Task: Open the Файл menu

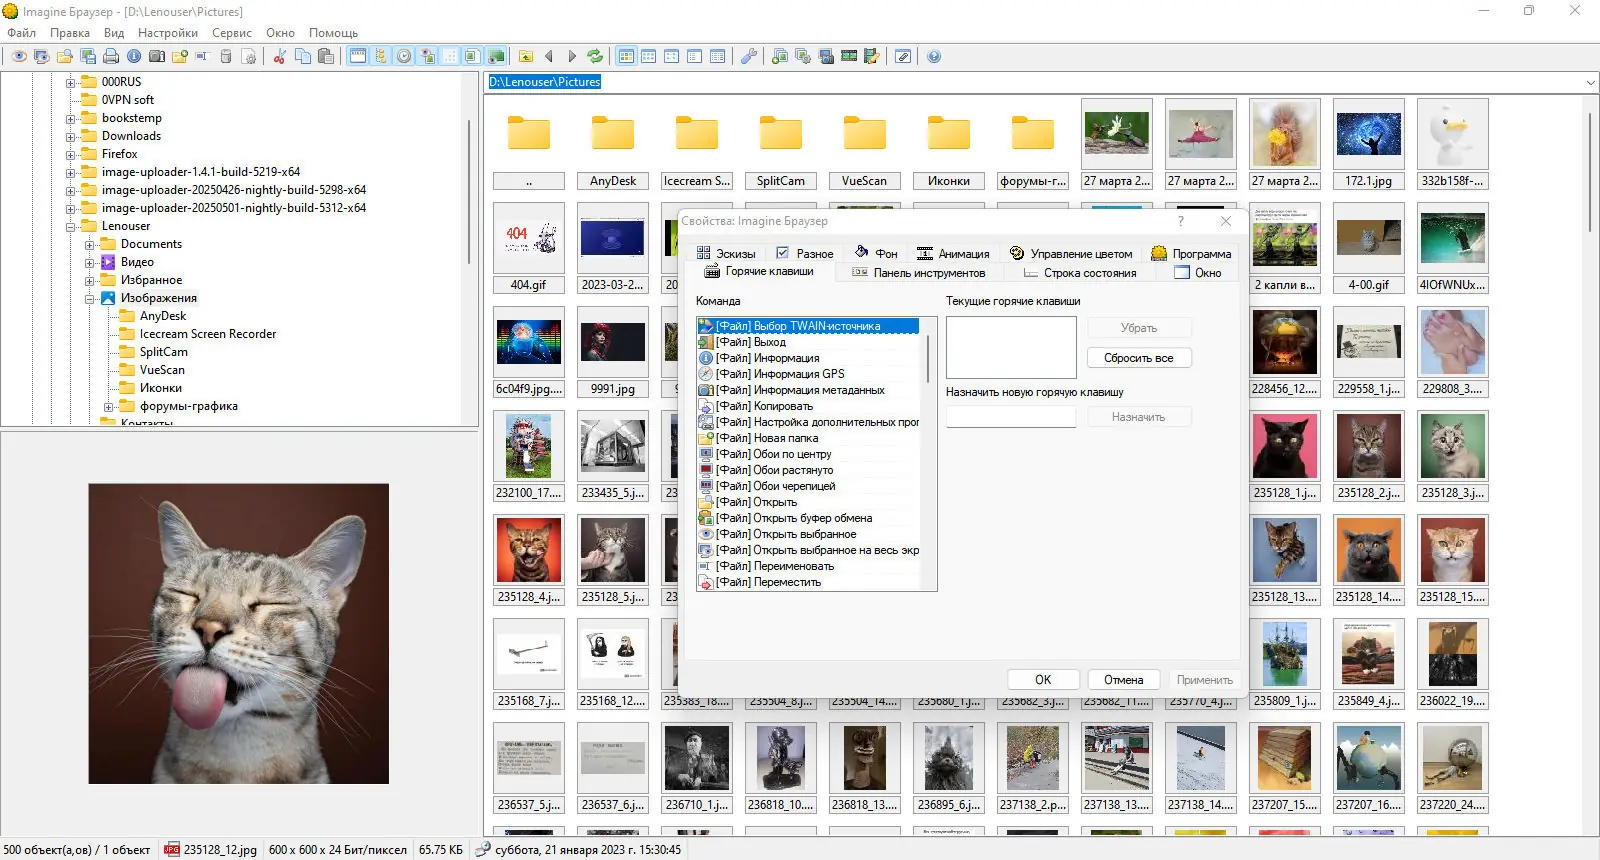Action: click(21, 33)
